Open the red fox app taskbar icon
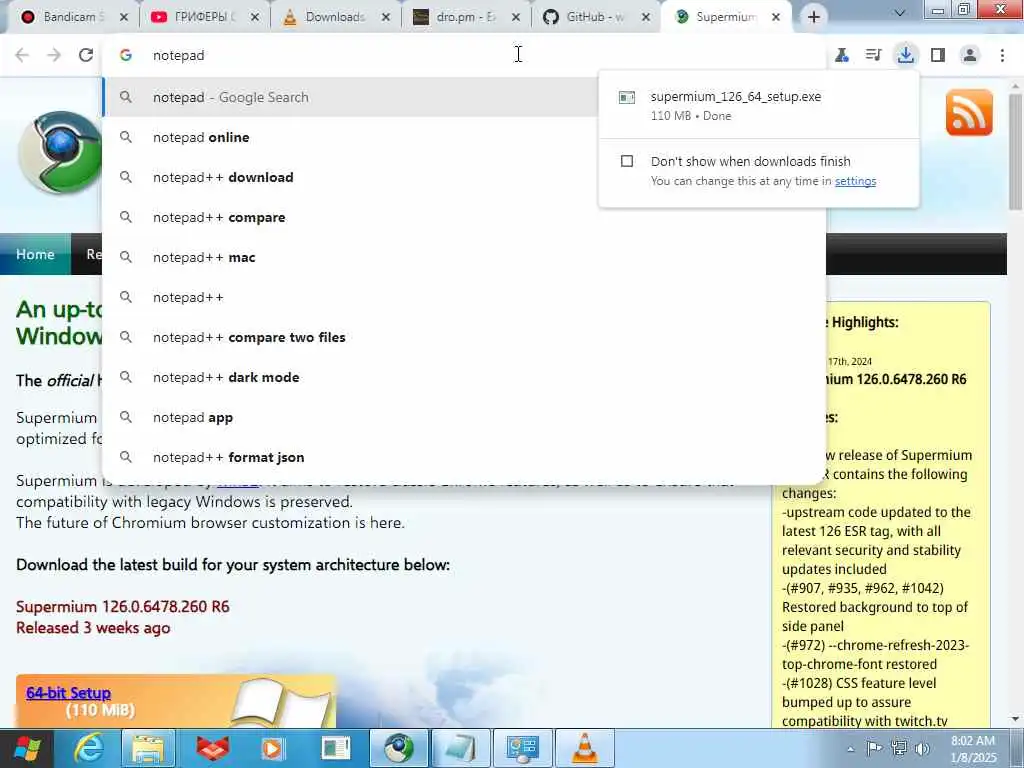The height and width of the screenshot is (768, 1024). (213, 748)
